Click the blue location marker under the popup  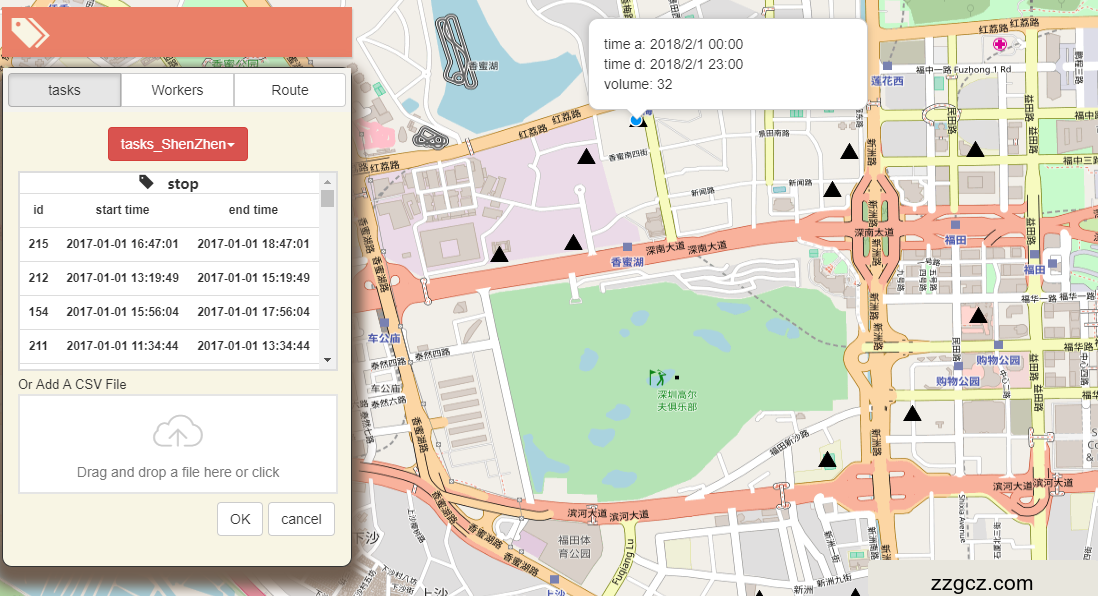(635, 120)
